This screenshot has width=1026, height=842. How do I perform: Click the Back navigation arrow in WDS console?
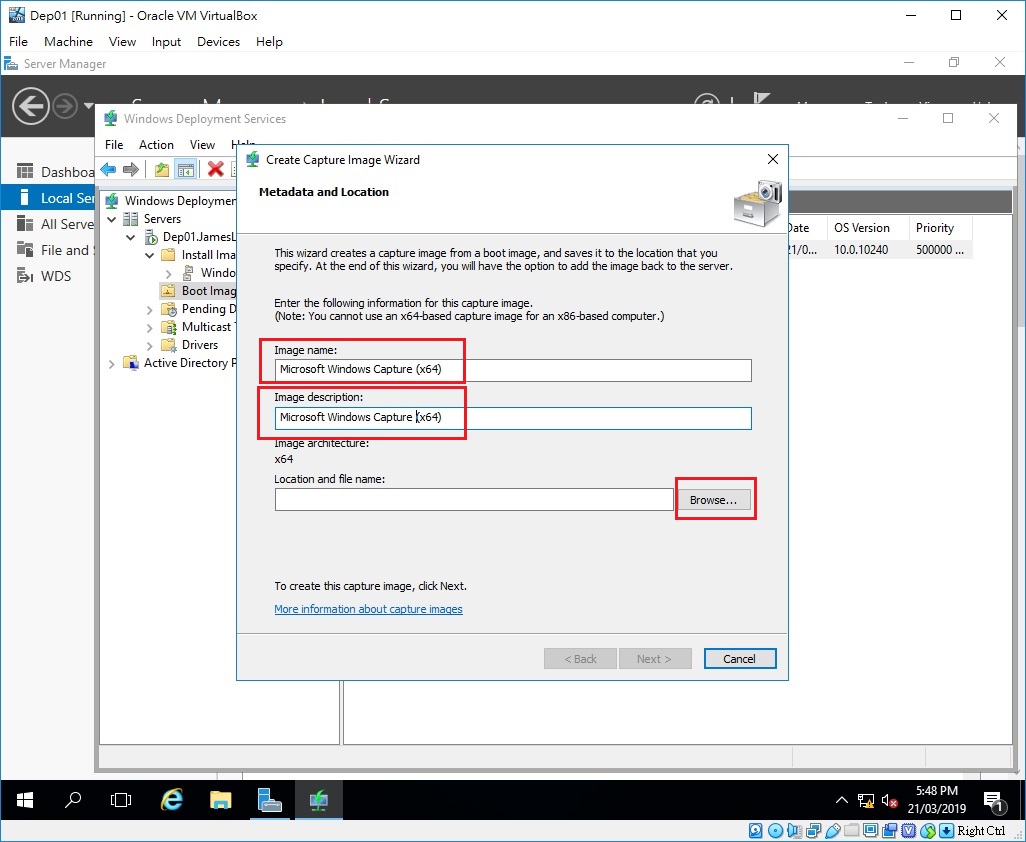pos(108,169)
